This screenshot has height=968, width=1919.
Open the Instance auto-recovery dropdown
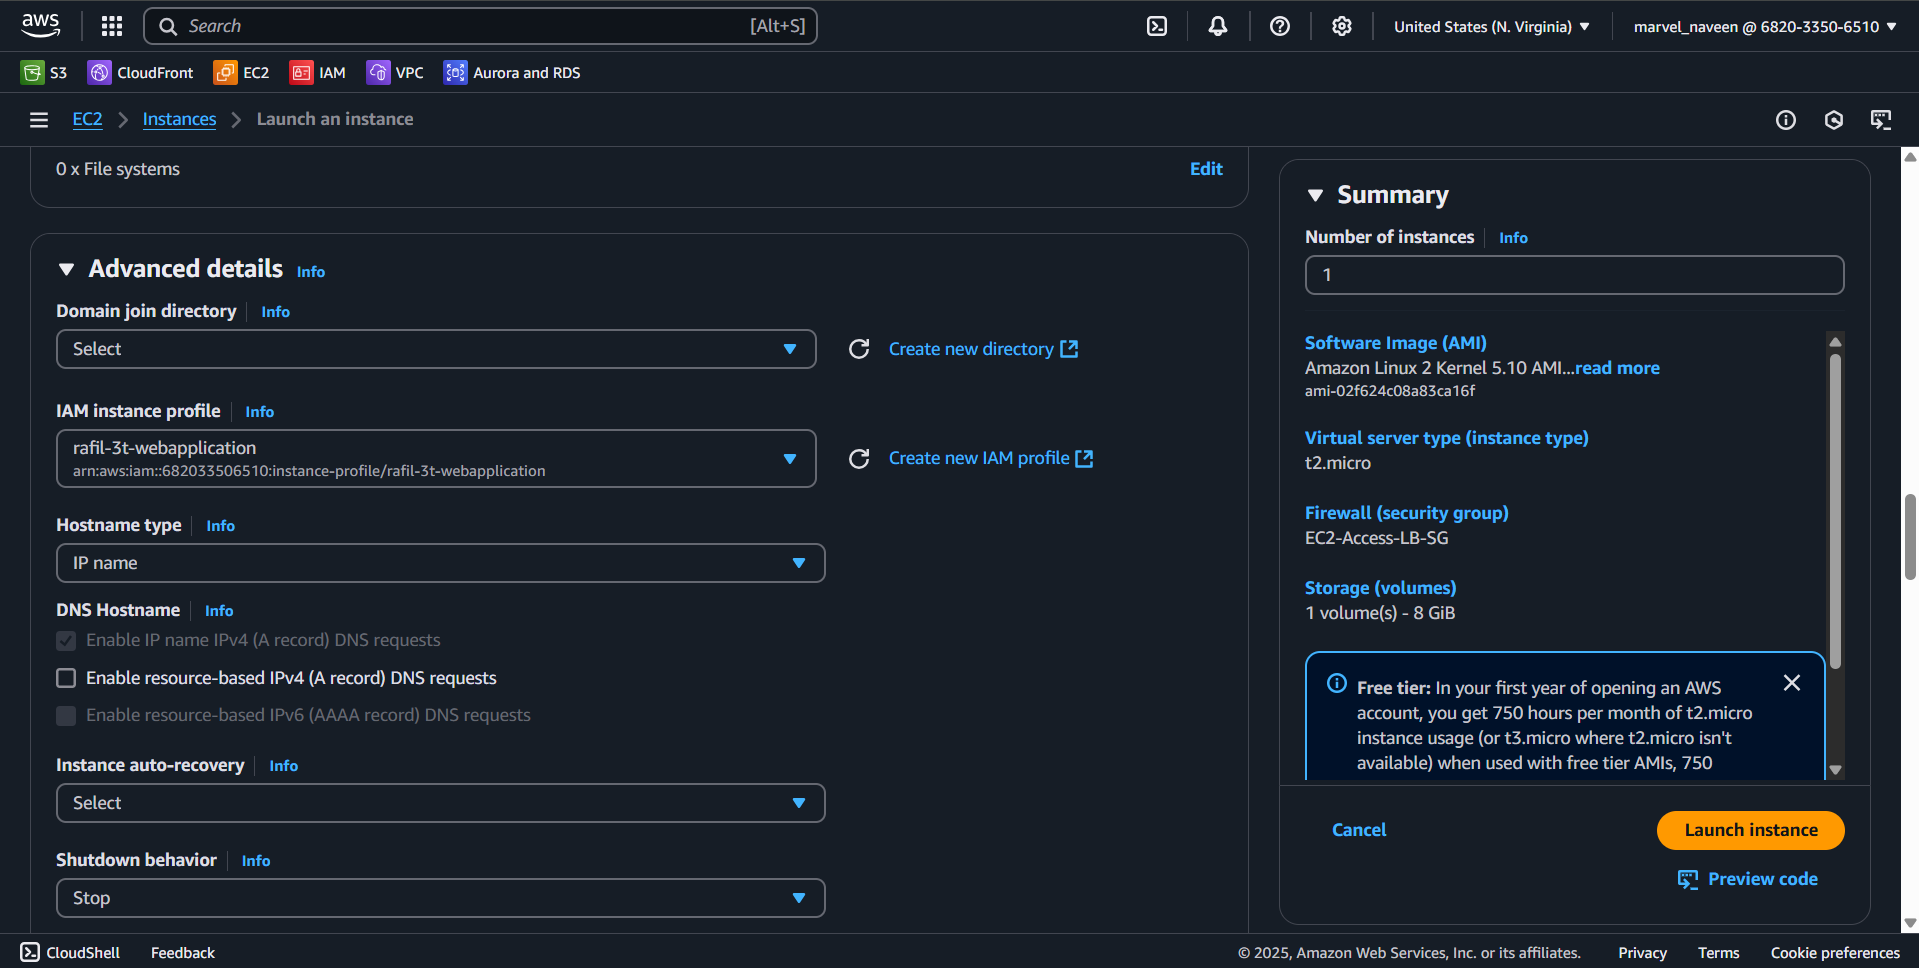click(441, 803)
